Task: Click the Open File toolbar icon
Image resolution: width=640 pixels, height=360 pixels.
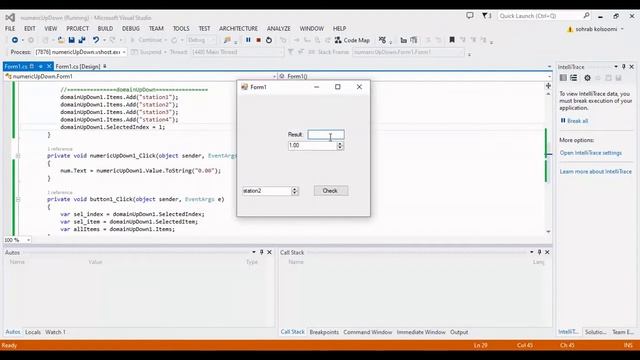Action: pos(61,40)
